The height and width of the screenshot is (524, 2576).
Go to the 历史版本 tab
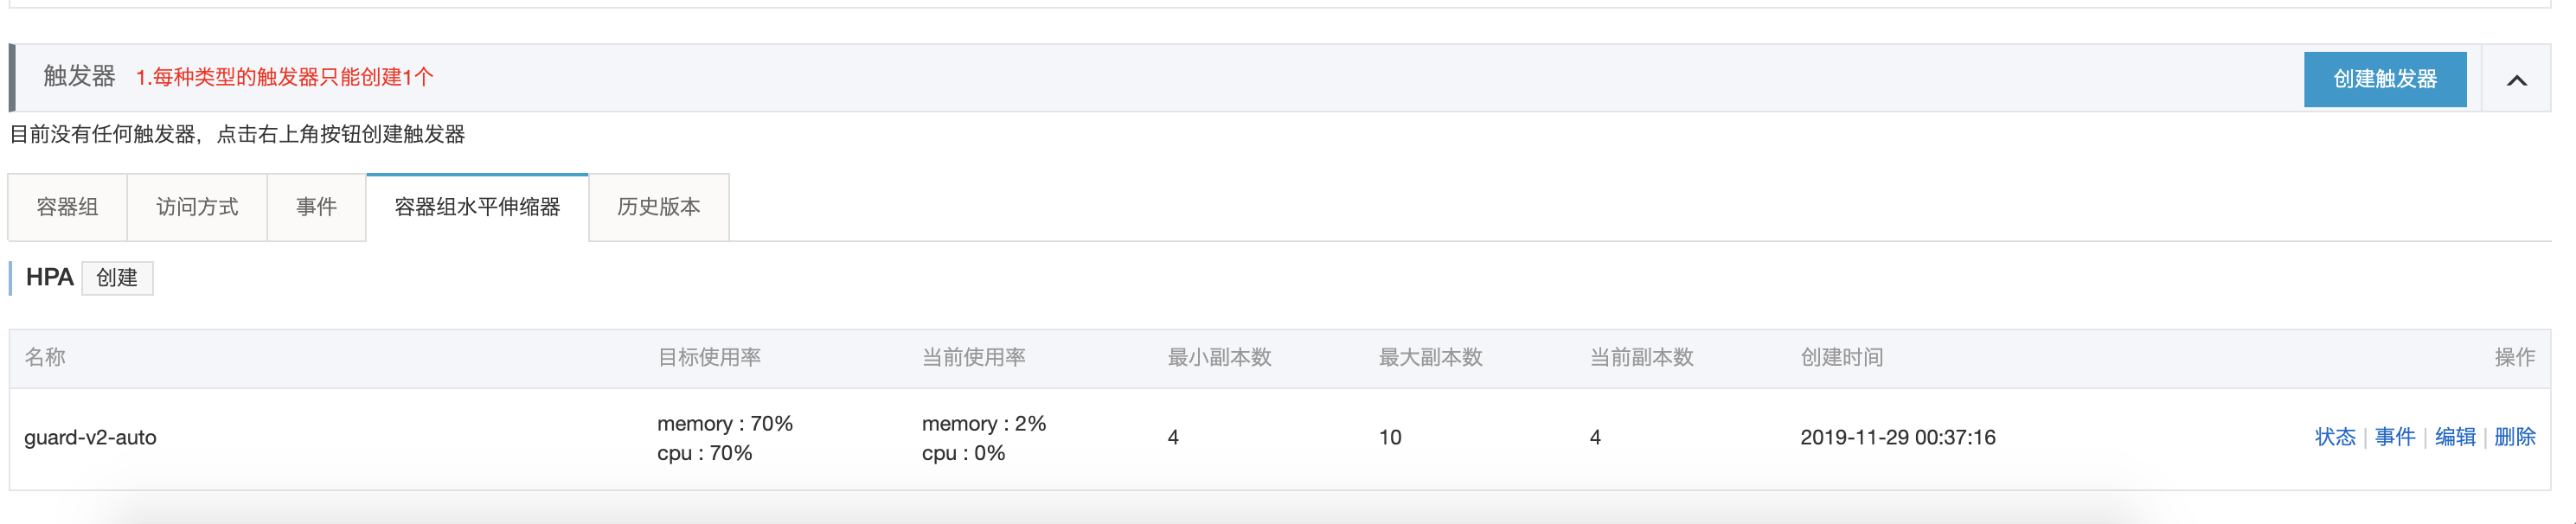658,207
